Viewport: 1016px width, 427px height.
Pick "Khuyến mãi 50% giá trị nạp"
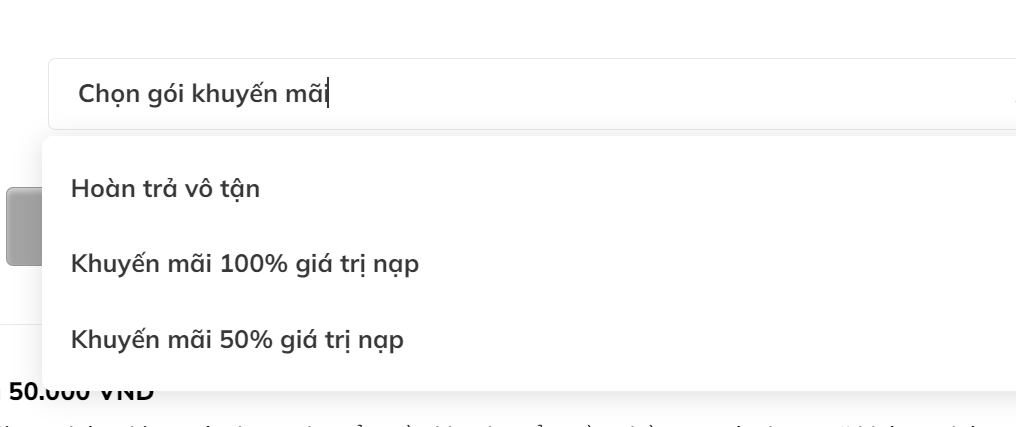(x=237, y=340)
